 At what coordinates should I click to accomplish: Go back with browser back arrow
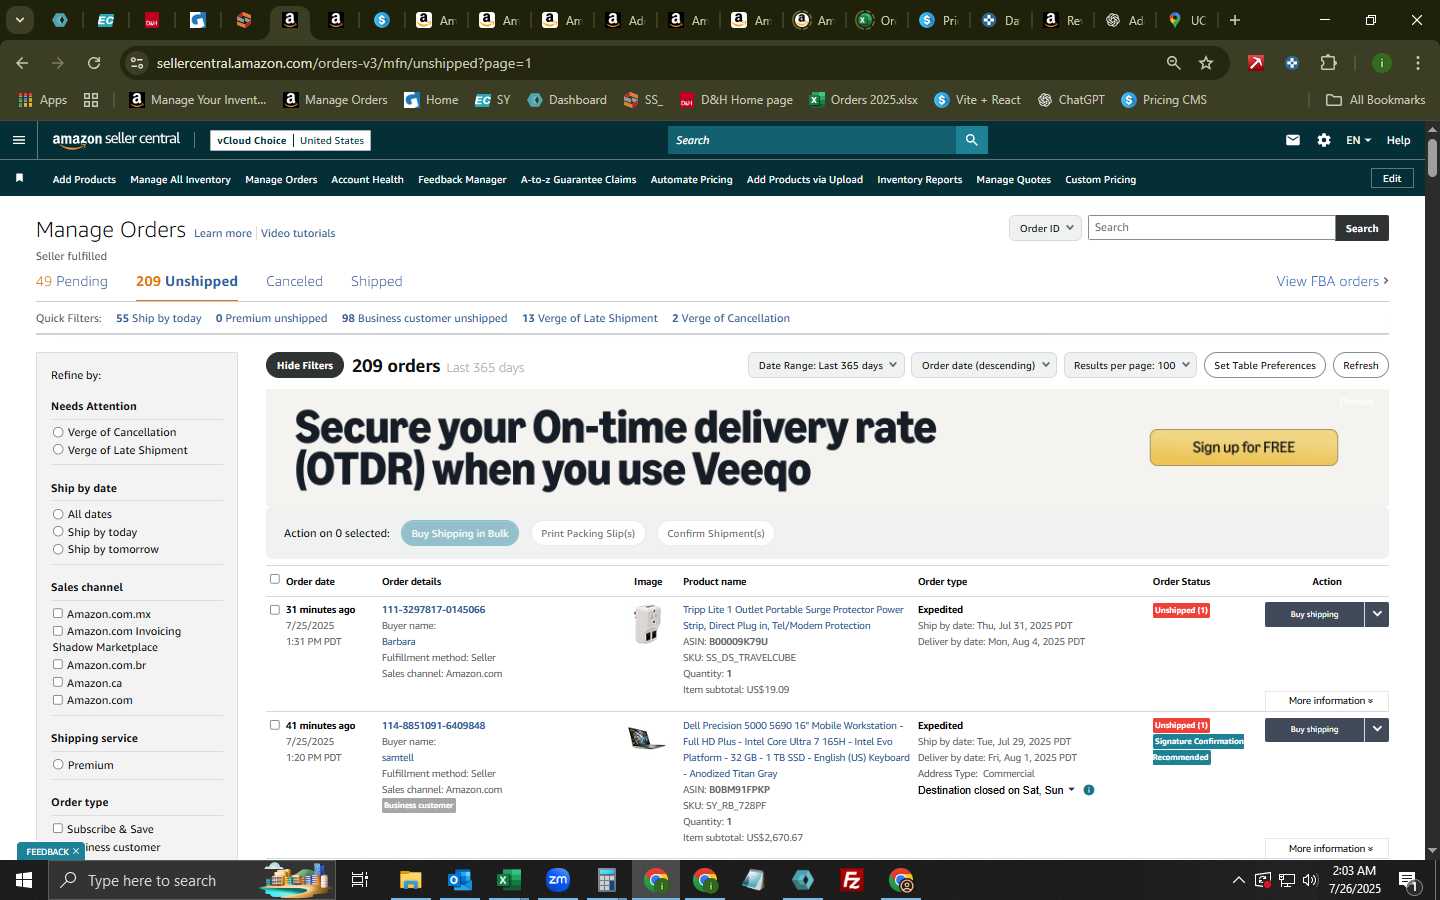(22, 63)
